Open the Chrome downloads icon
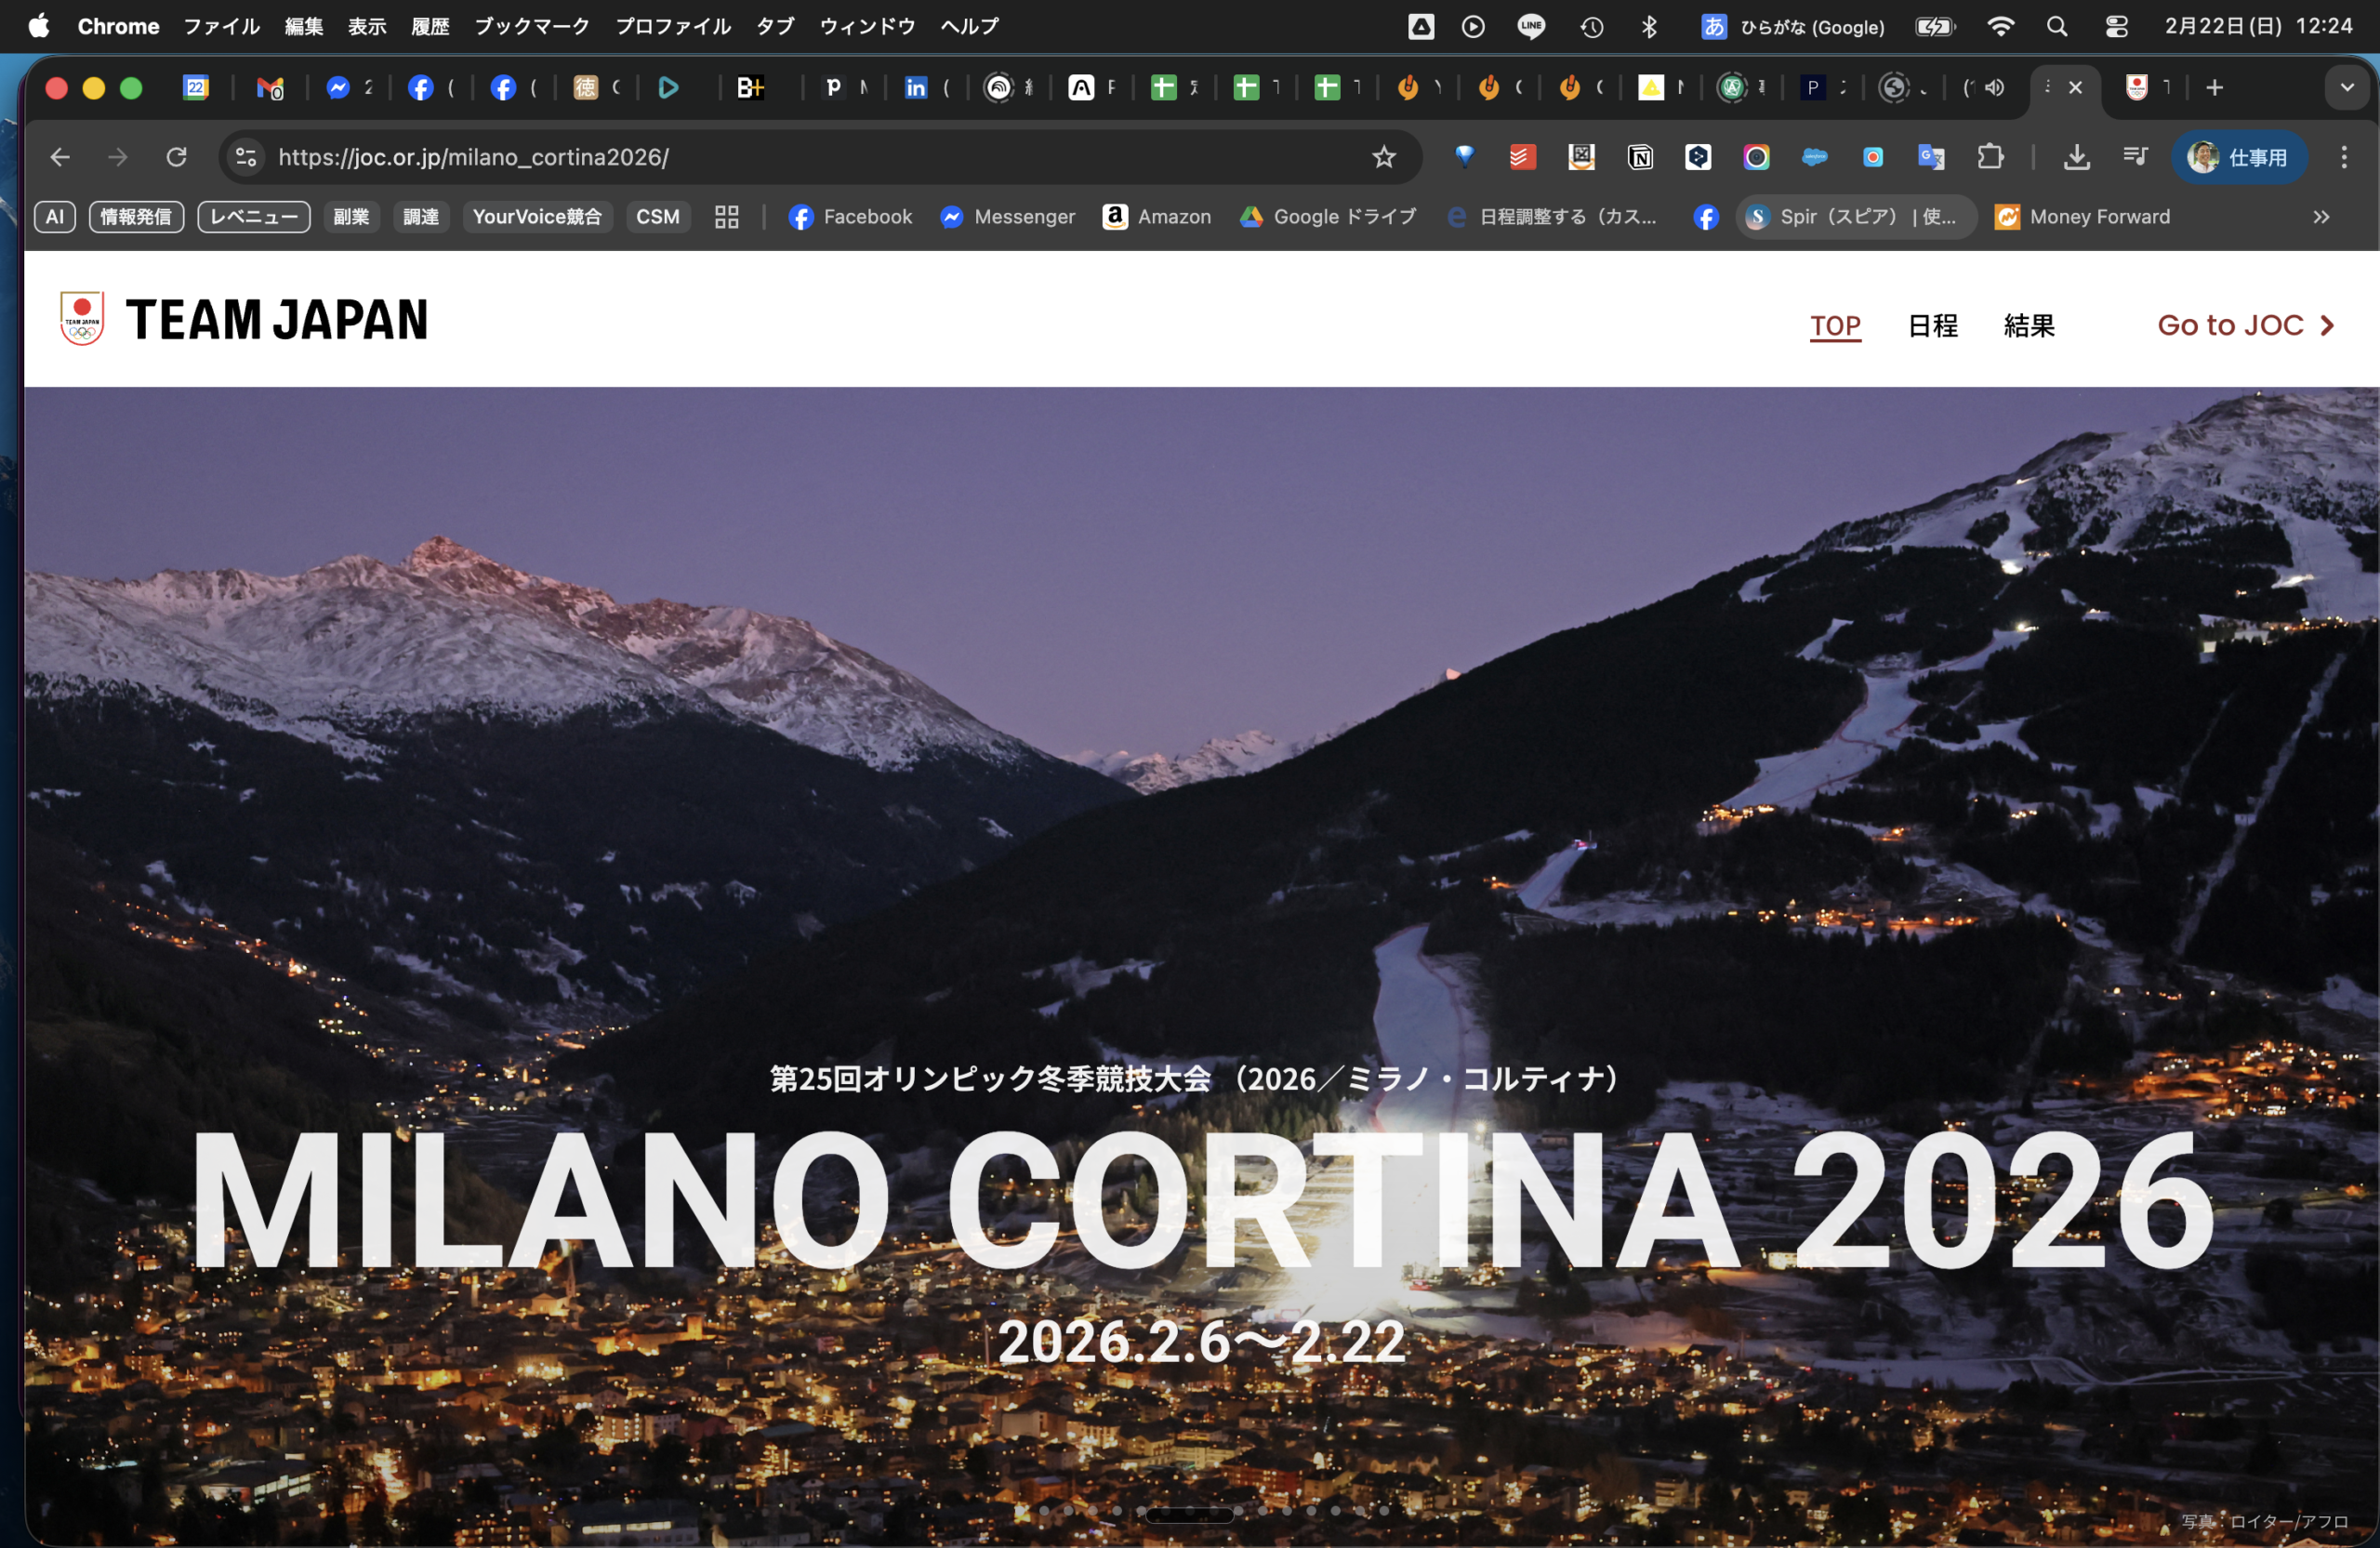Image resolution: width=2380 pixels, height=1548 pixels. pyautogui.click(x=2077, y=157)
